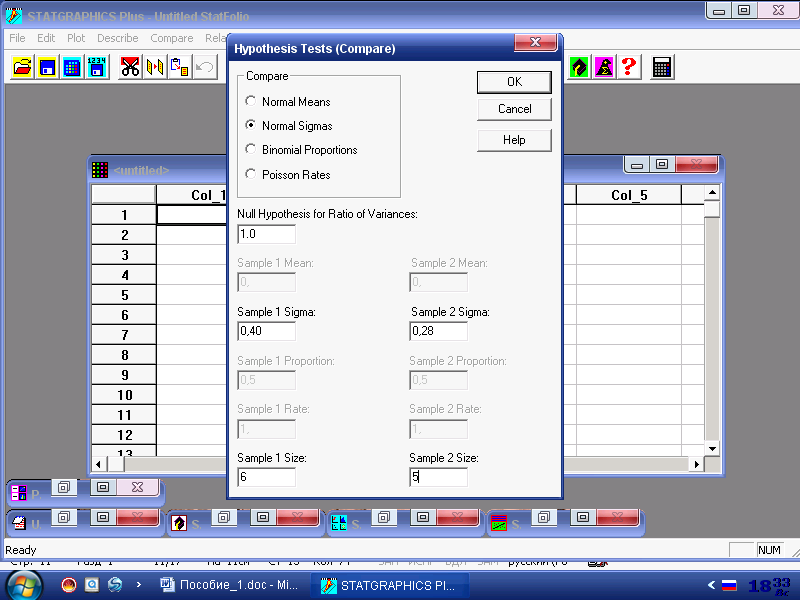Open the Plot menu

coord(76,38)
